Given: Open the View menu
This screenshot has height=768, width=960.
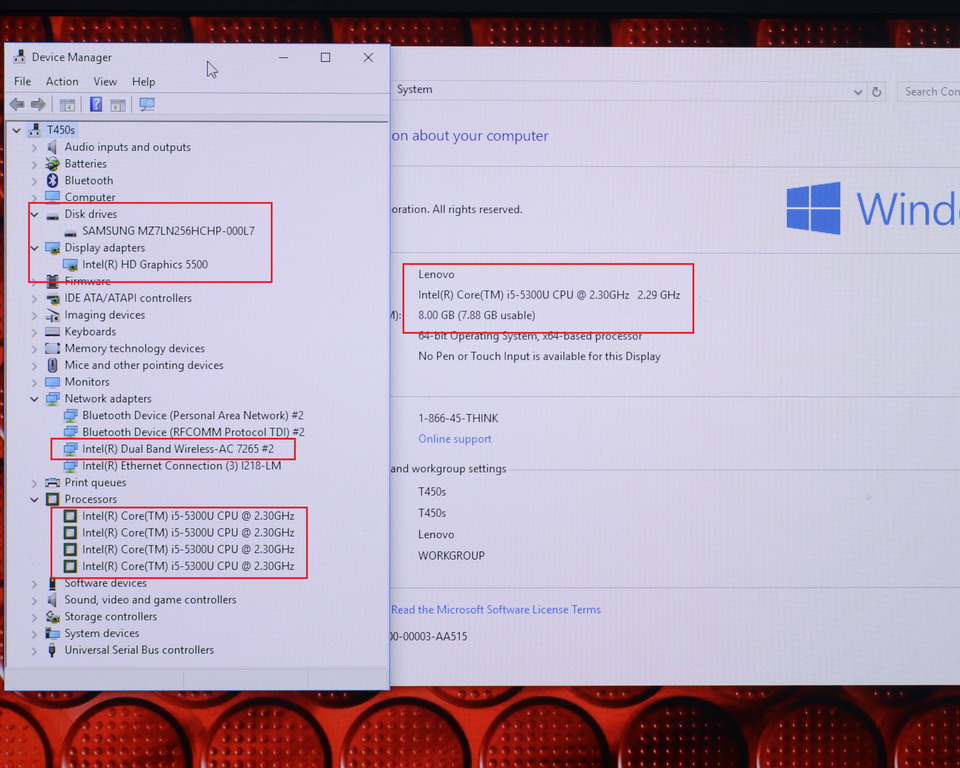Looking at the screenshot, I should [x=105, y=81].
